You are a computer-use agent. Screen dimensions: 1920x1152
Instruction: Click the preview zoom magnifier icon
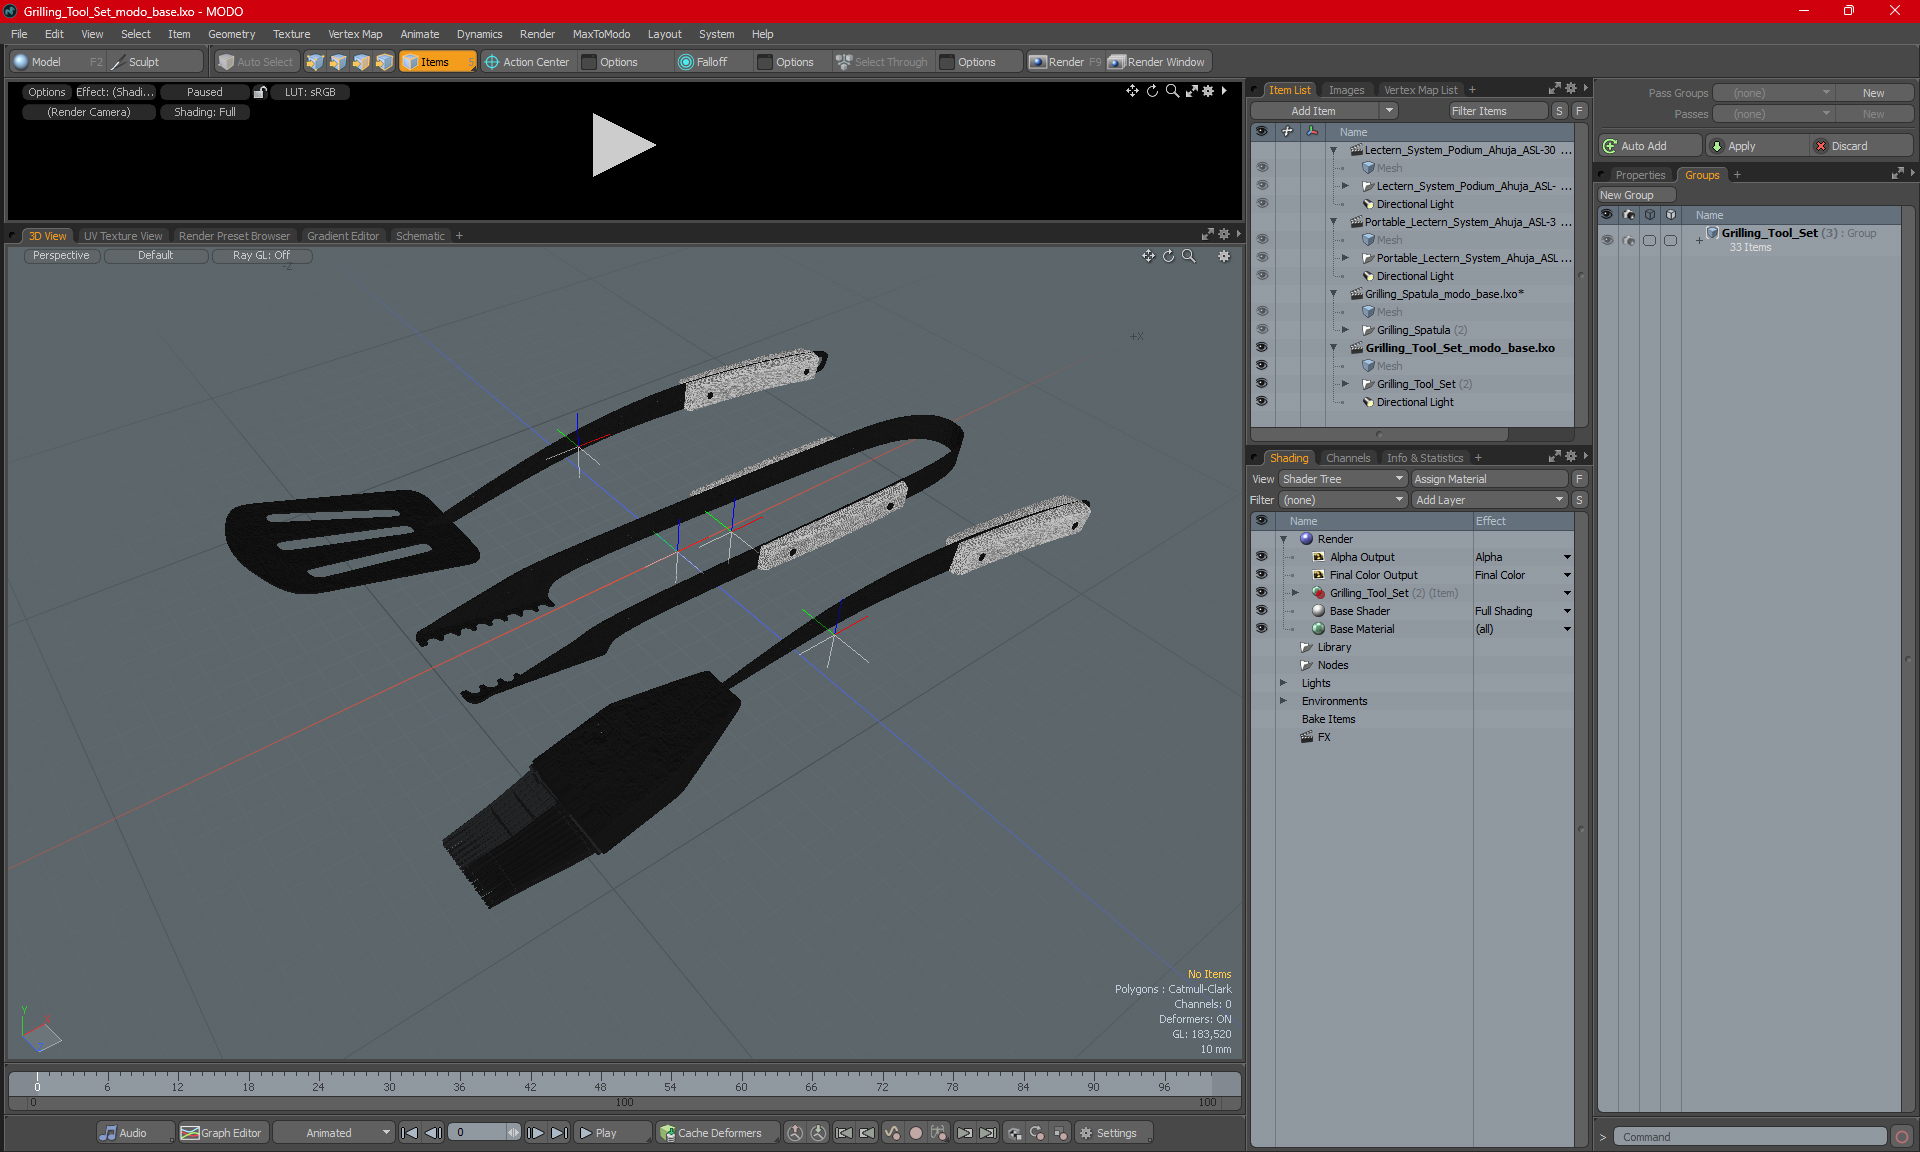(1172, 91)
